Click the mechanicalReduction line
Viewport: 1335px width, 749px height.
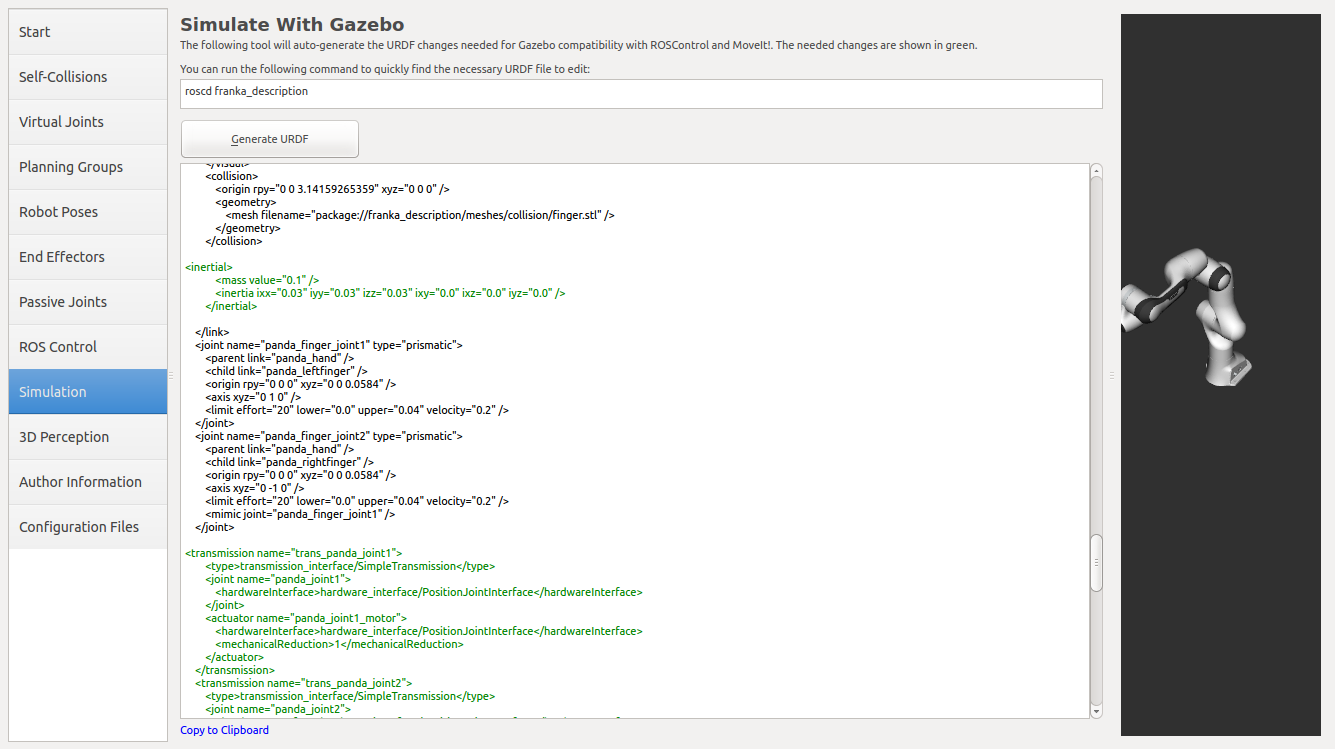(x=339, y=644)
